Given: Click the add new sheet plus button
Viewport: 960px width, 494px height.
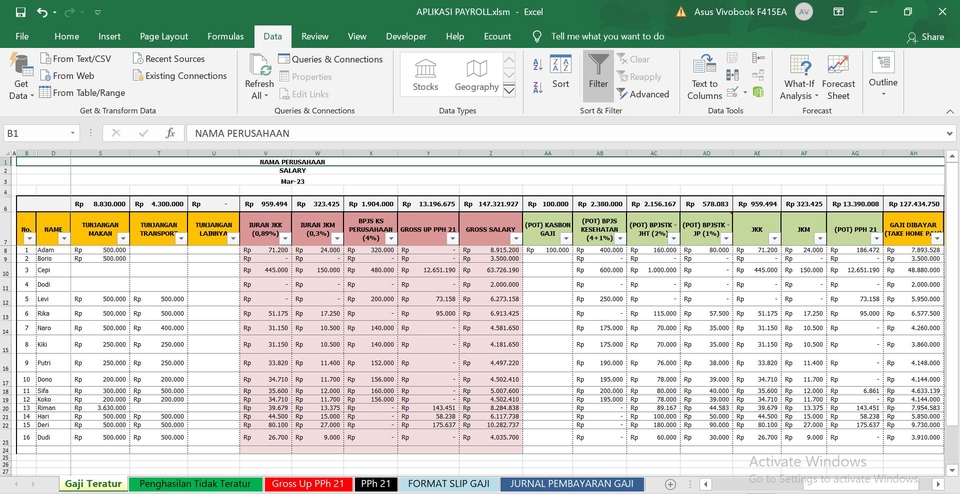Looking at the screenshot, I should pos(670,484).
